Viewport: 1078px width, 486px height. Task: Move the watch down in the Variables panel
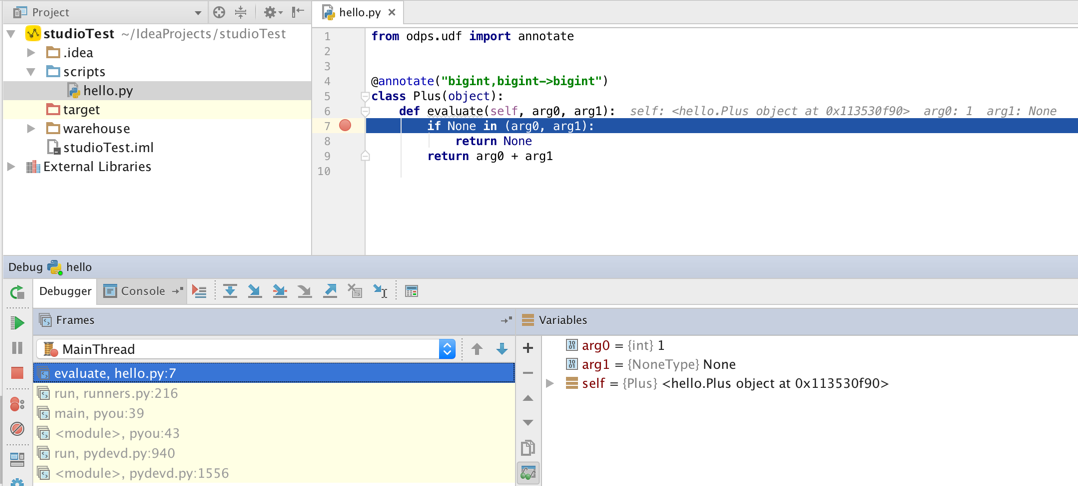(528, 422)
